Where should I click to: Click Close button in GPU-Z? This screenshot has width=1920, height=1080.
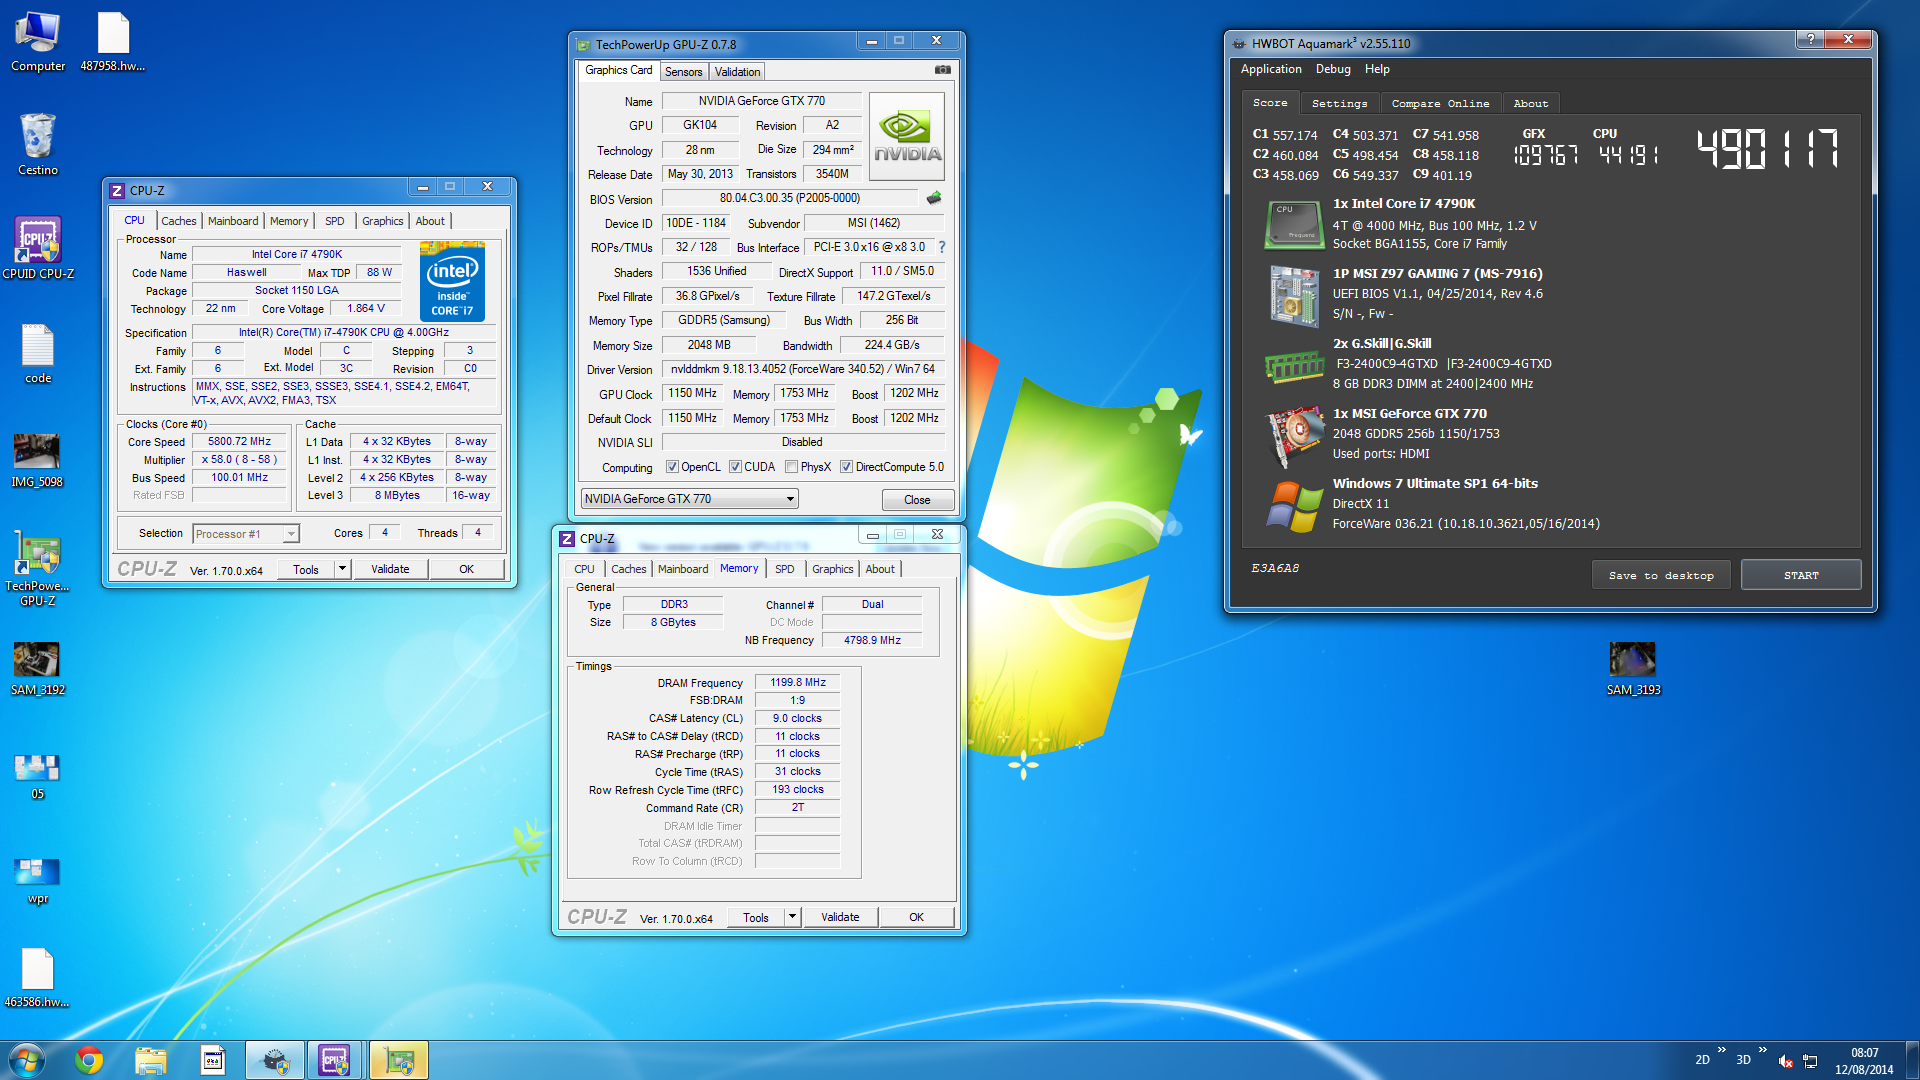[x=917, y=500]
